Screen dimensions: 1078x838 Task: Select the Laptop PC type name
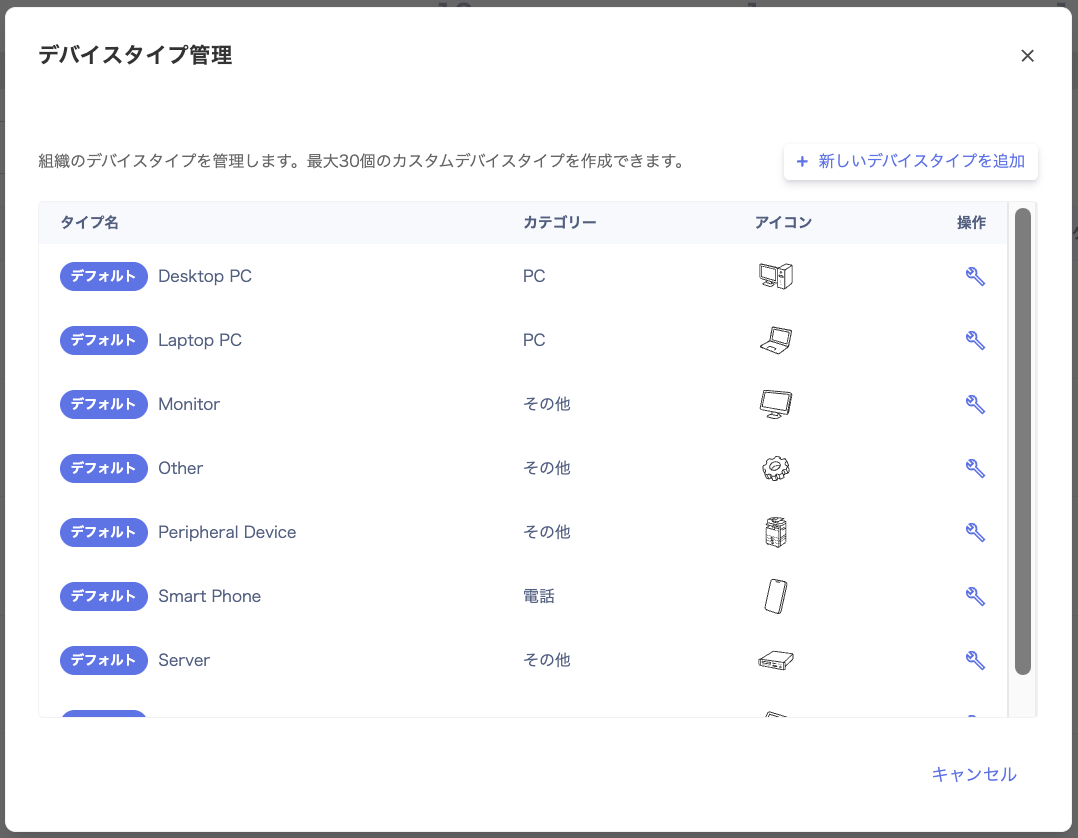(200, 340)
